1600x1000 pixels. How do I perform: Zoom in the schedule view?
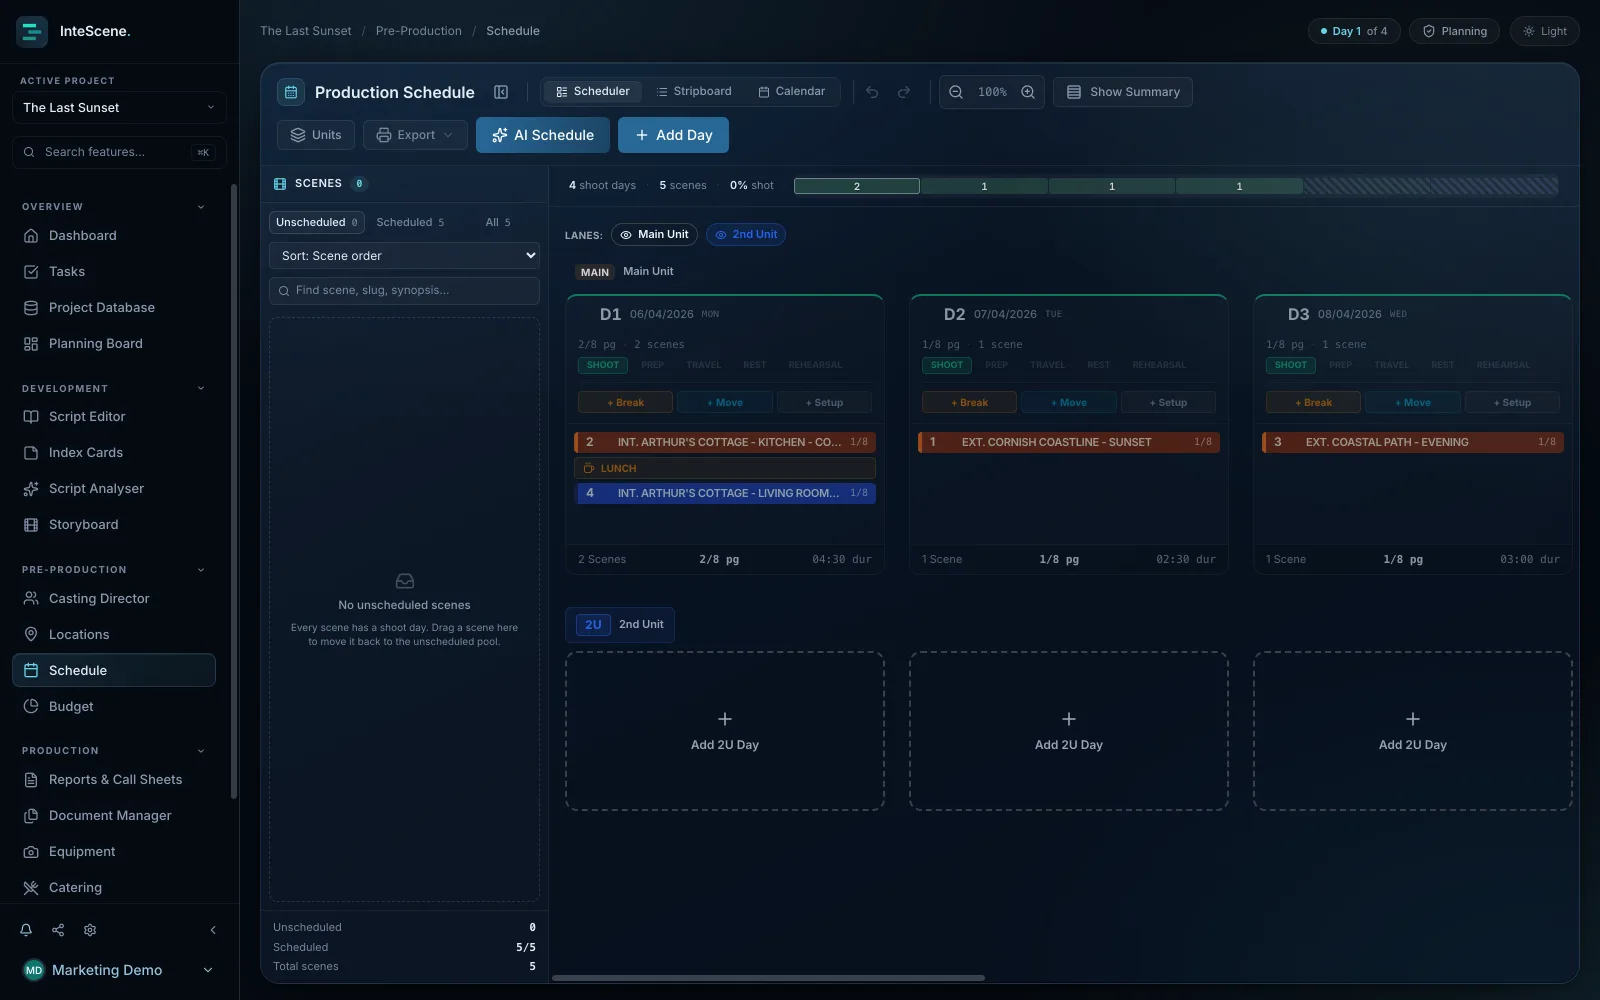coord(1028,92)
